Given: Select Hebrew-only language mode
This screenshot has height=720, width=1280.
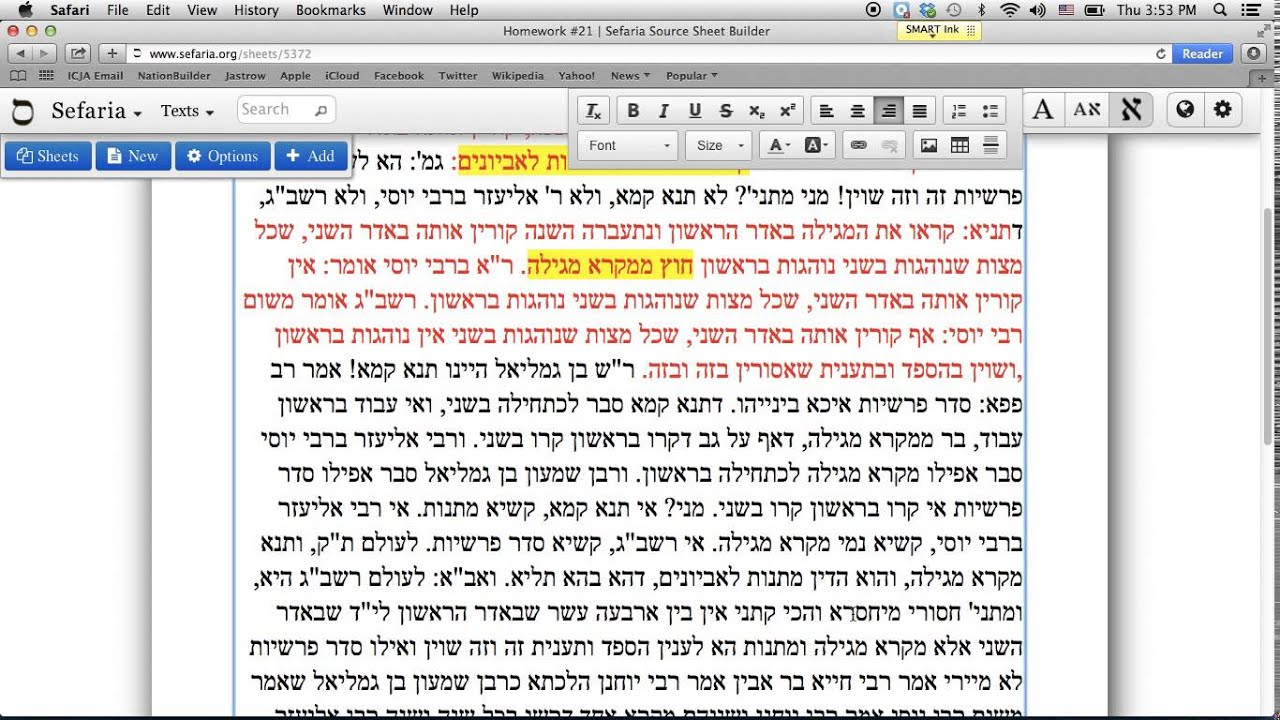Looking at the screenshot, I should click(1131, 110).
